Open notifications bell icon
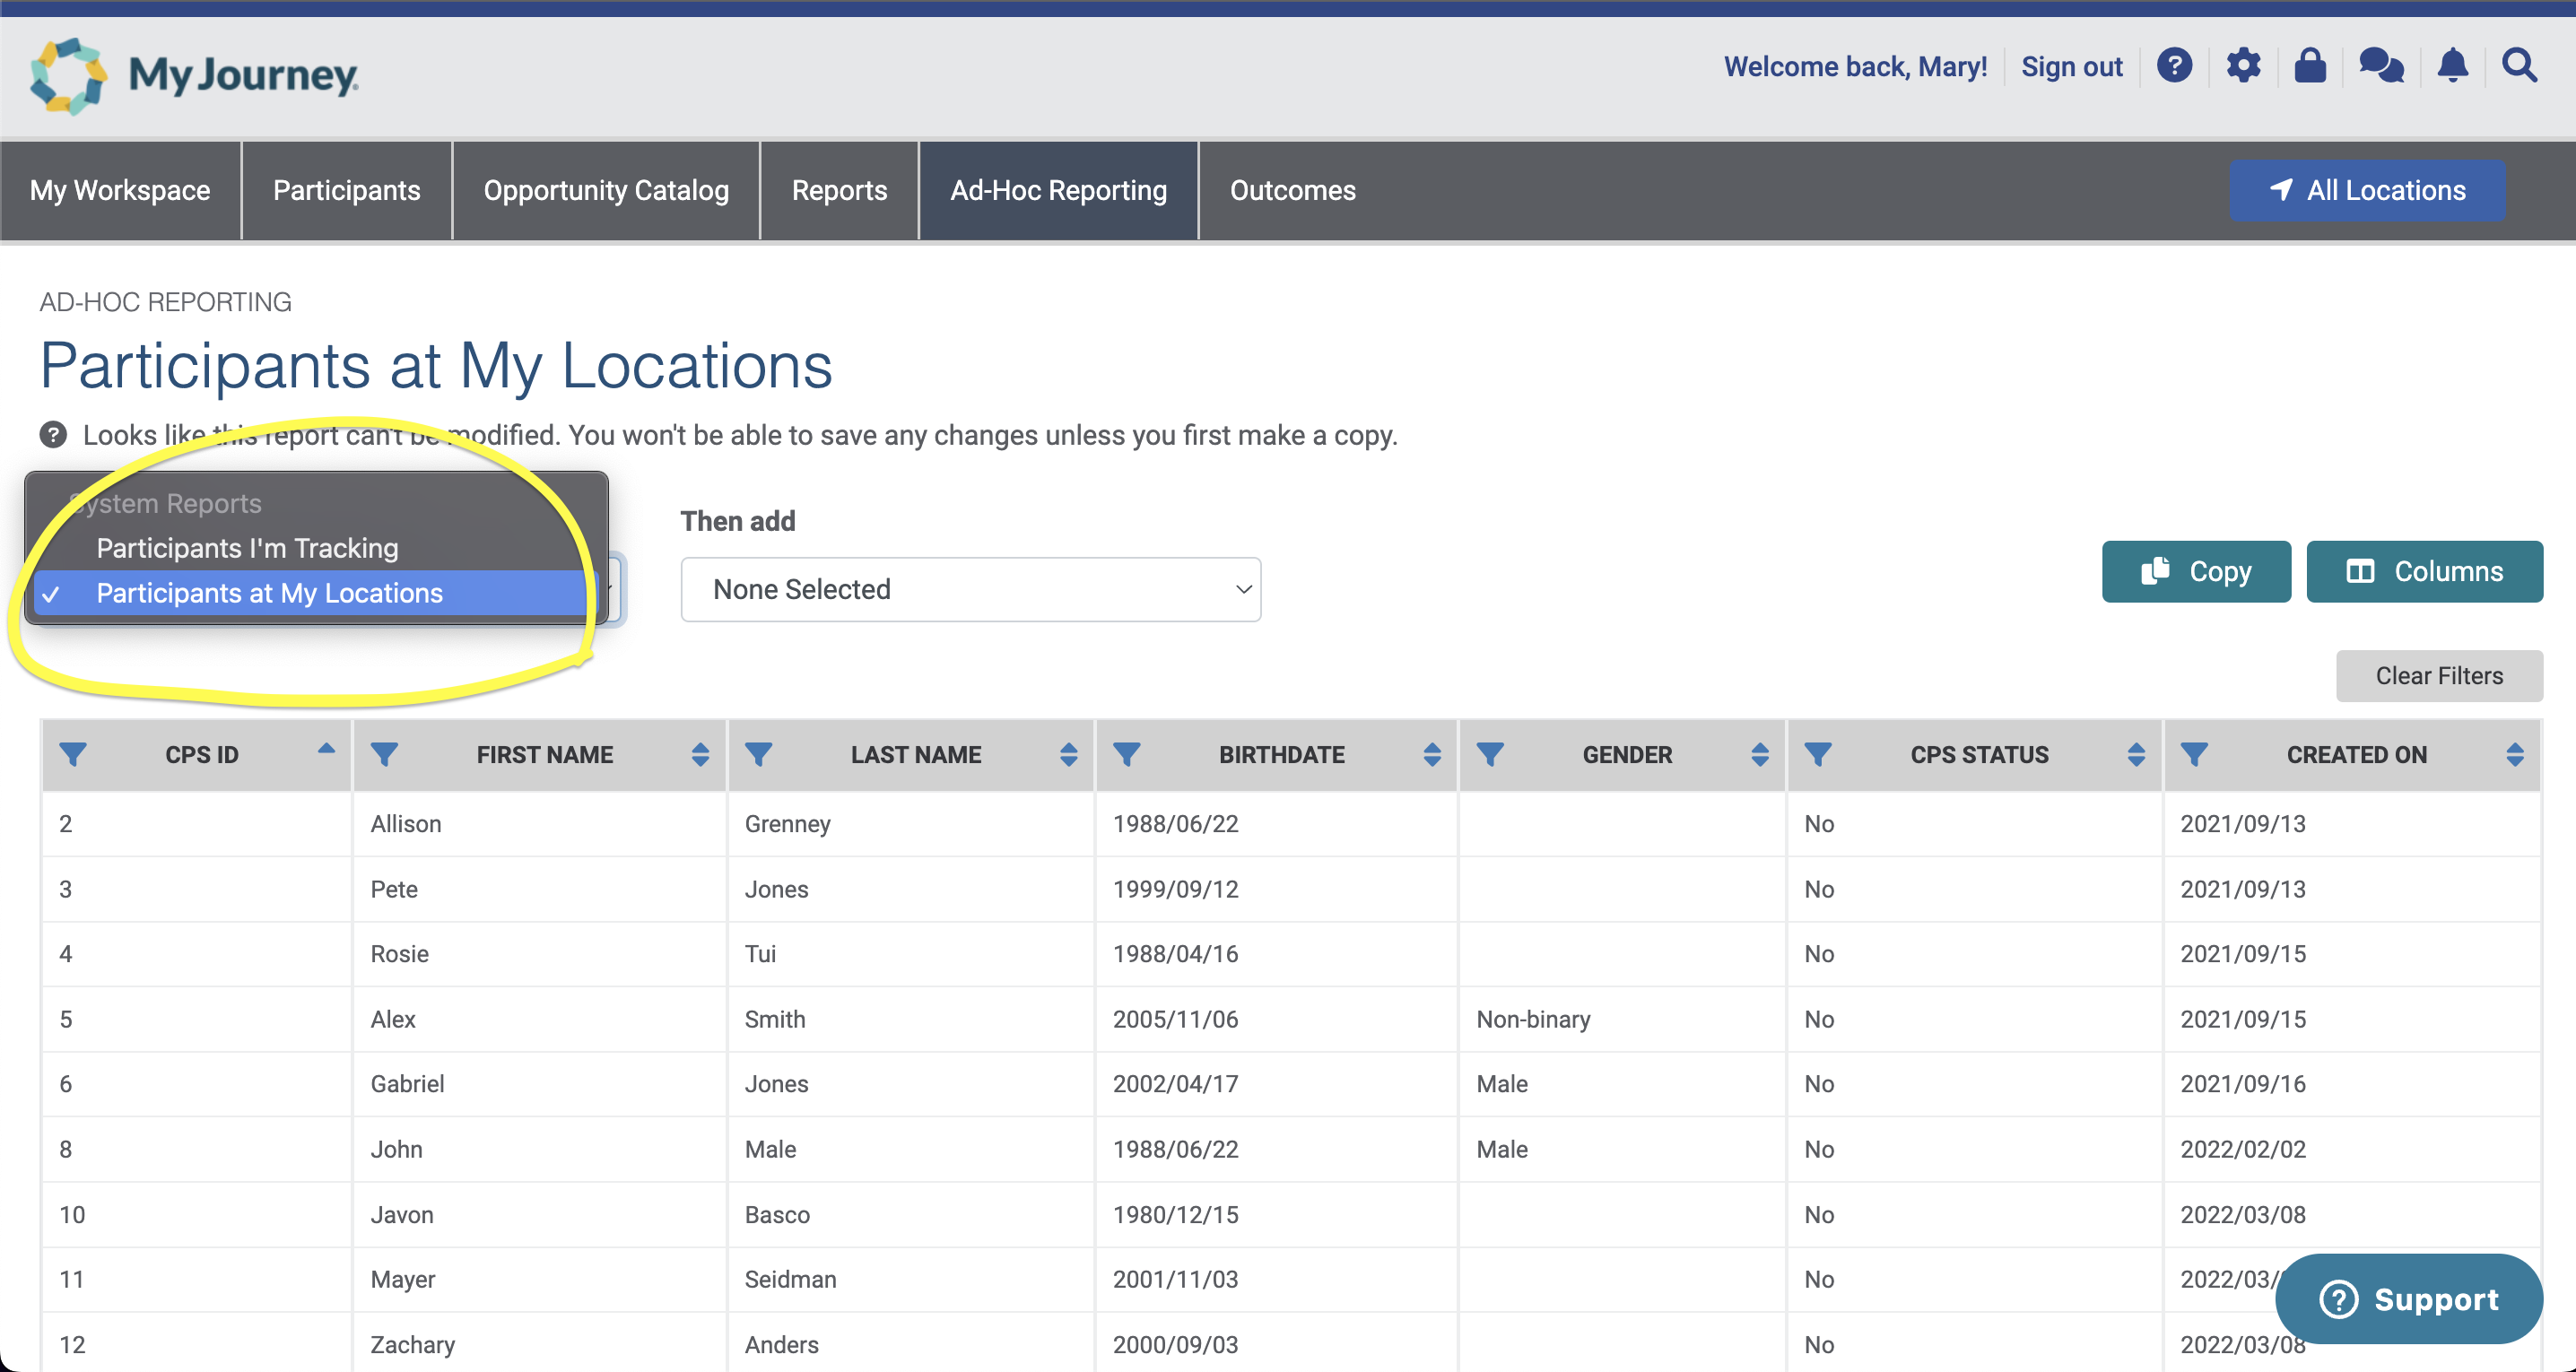2576x1372 pixels. (x=2452, y=66)
